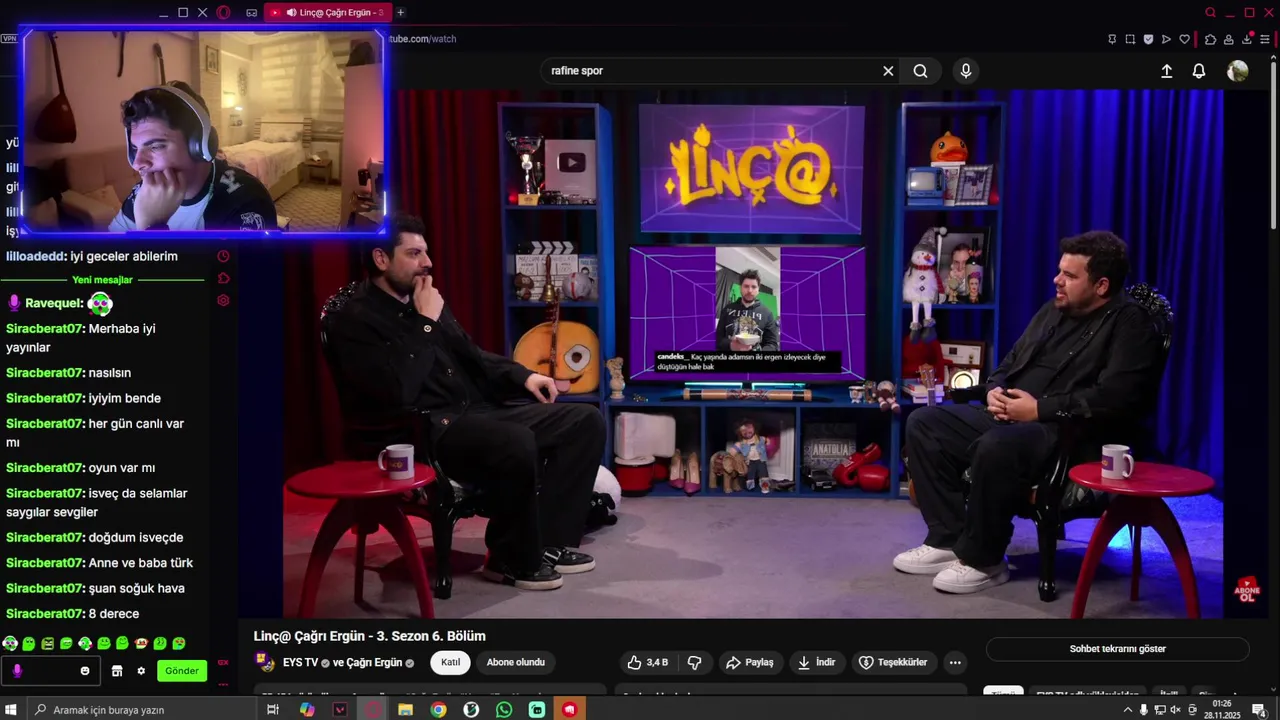Download the video with İndir
Image resolution: width=1280 pixels, height=720 pixels.
(816, 662)
